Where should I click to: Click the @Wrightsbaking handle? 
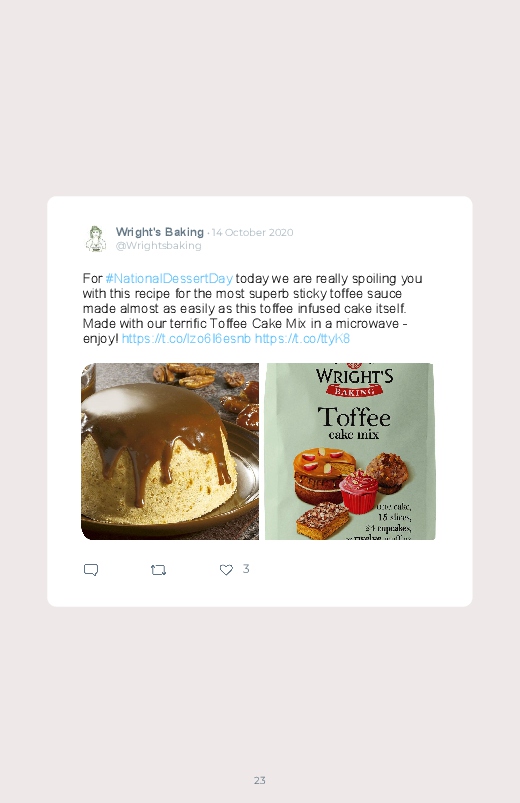[x=158, y=246]
